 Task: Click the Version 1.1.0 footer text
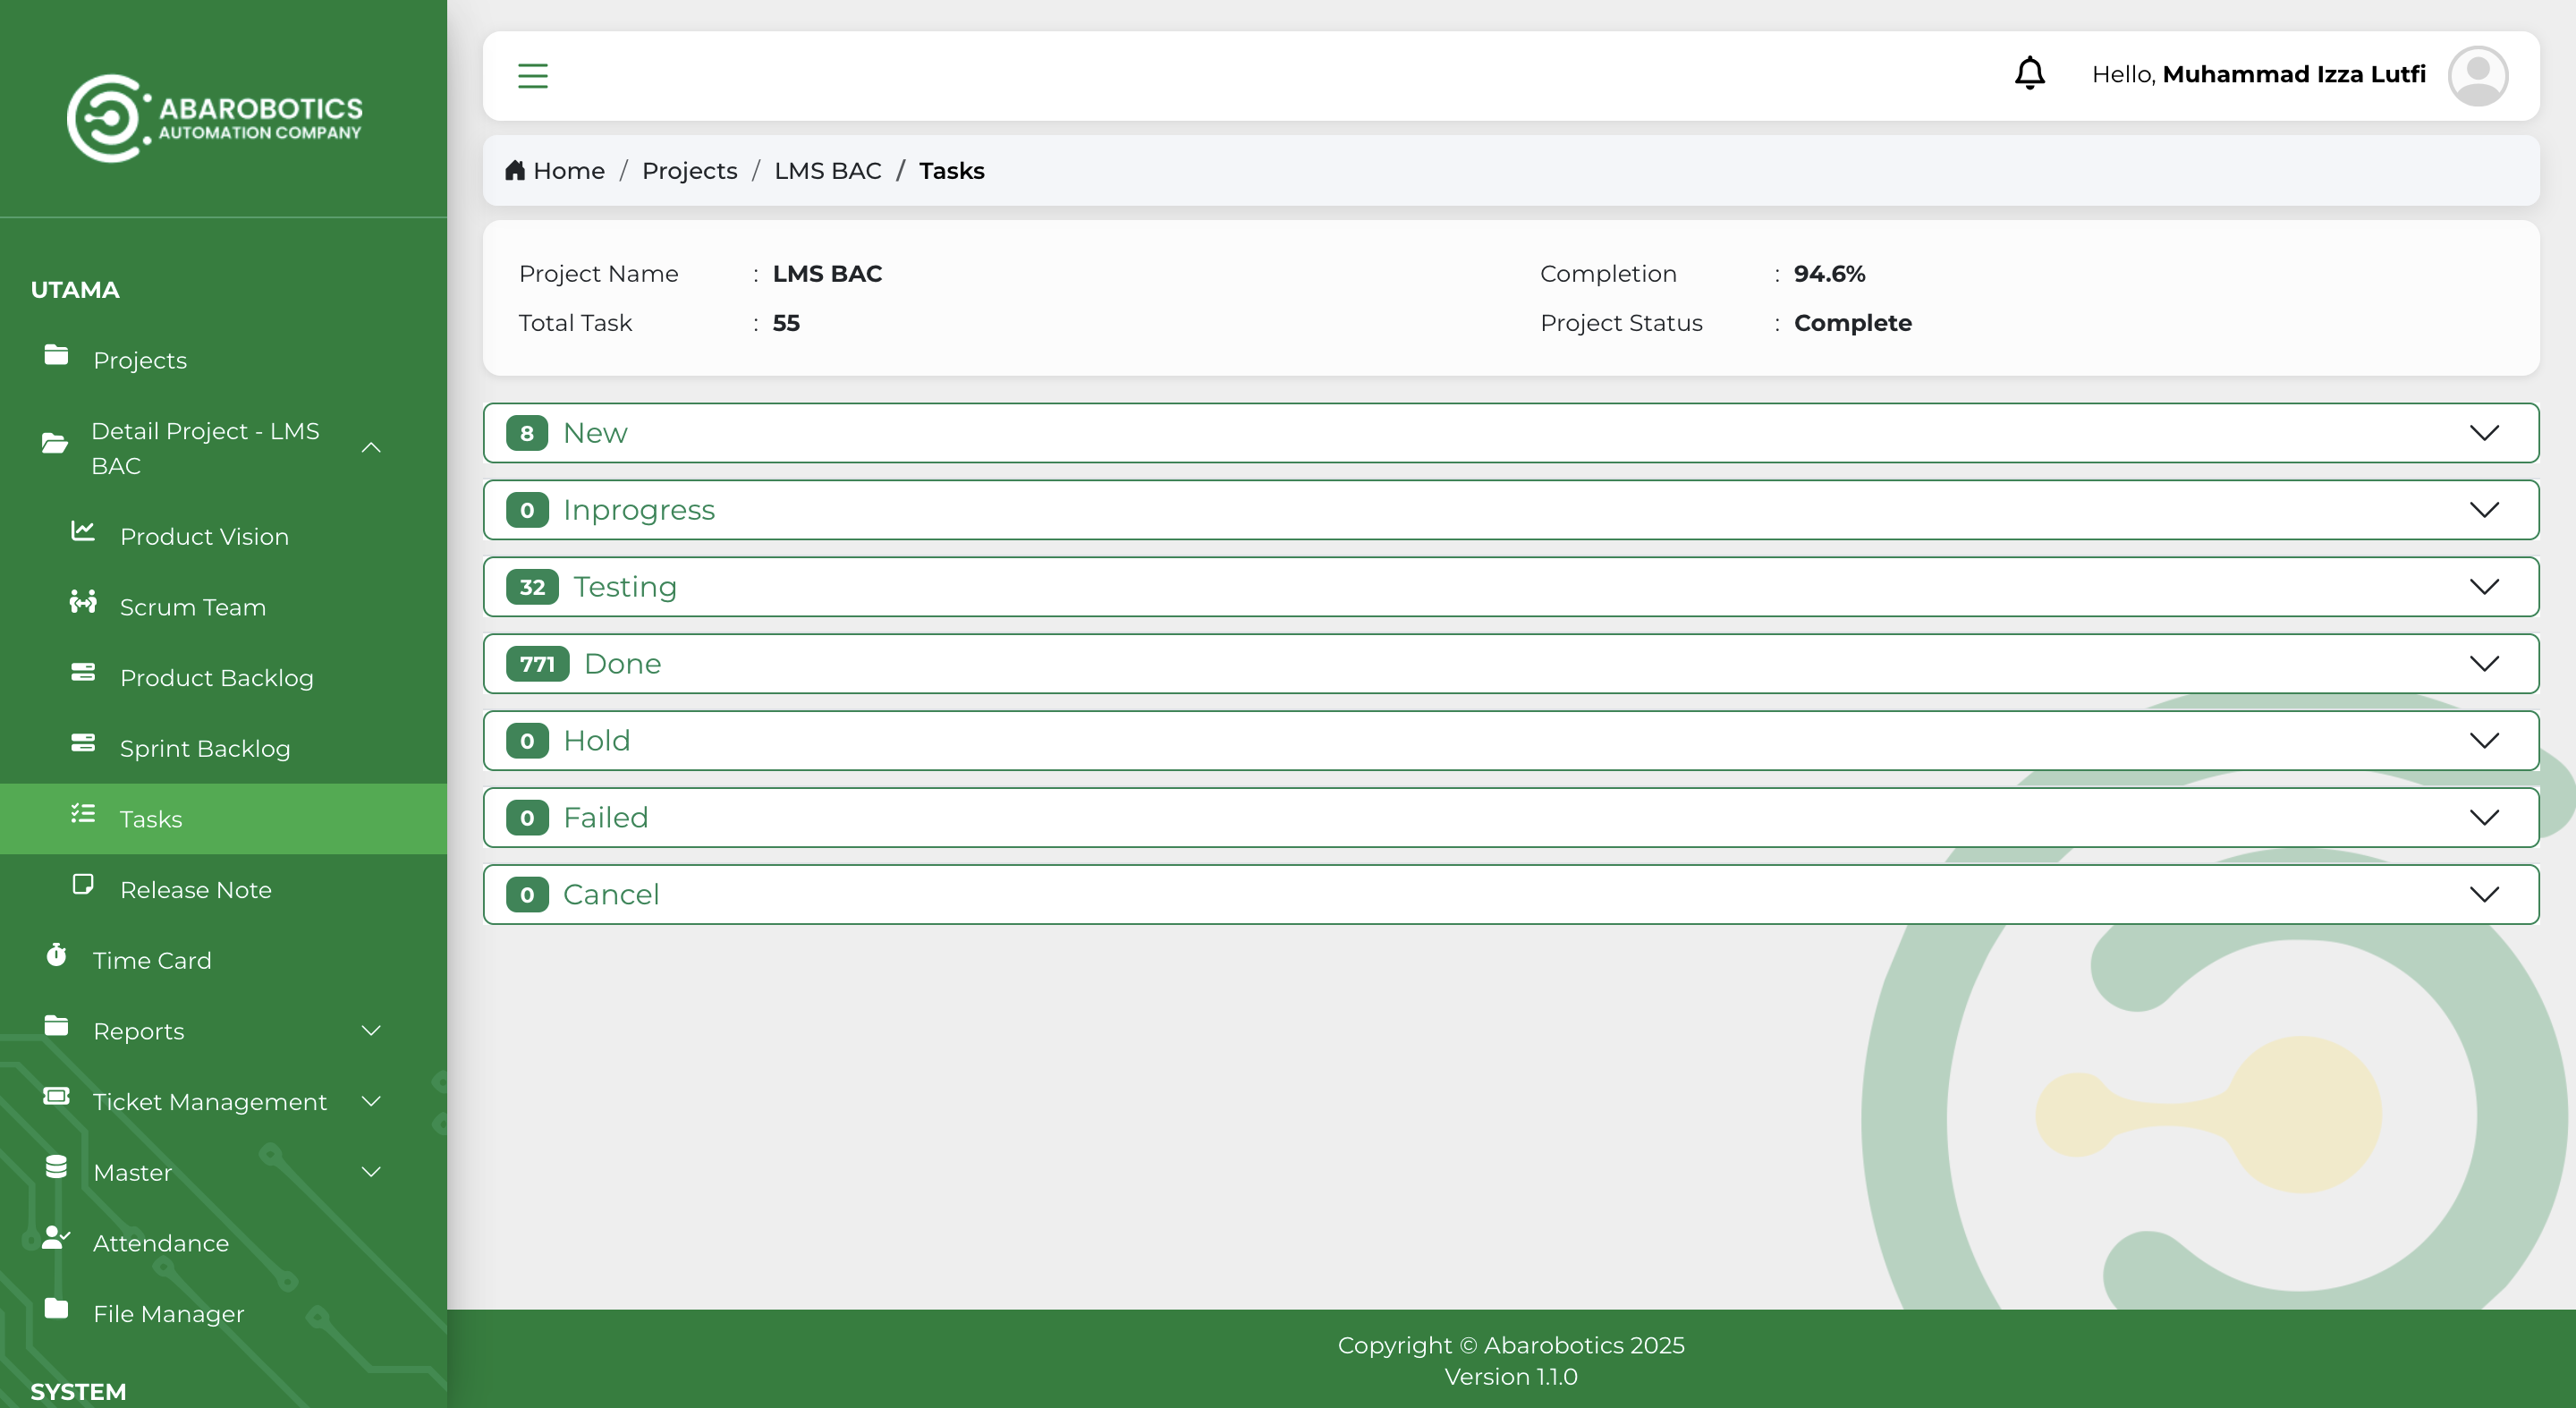(1510, 1377)
